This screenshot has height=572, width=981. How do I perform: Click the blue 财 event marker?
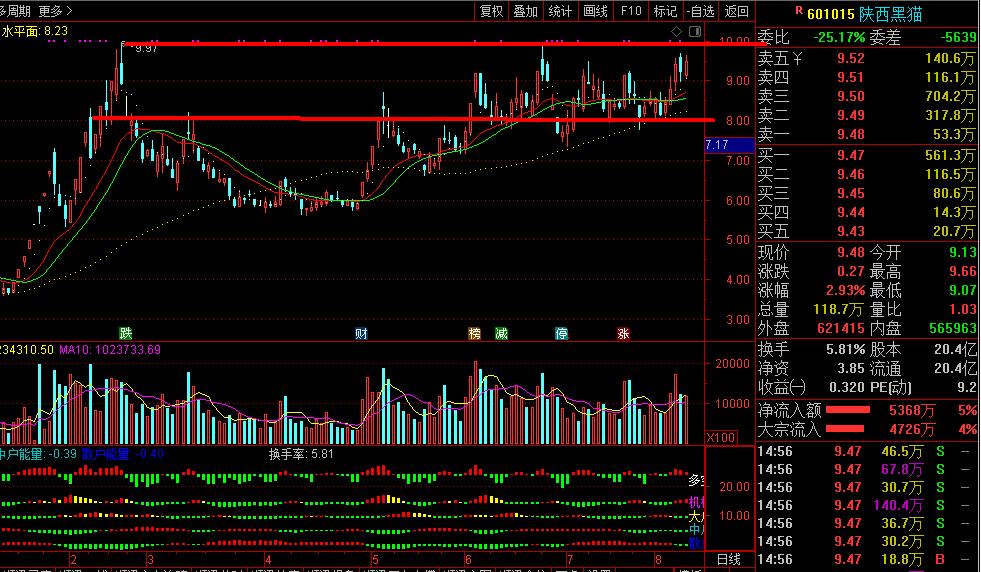click(x=361, y=333)
